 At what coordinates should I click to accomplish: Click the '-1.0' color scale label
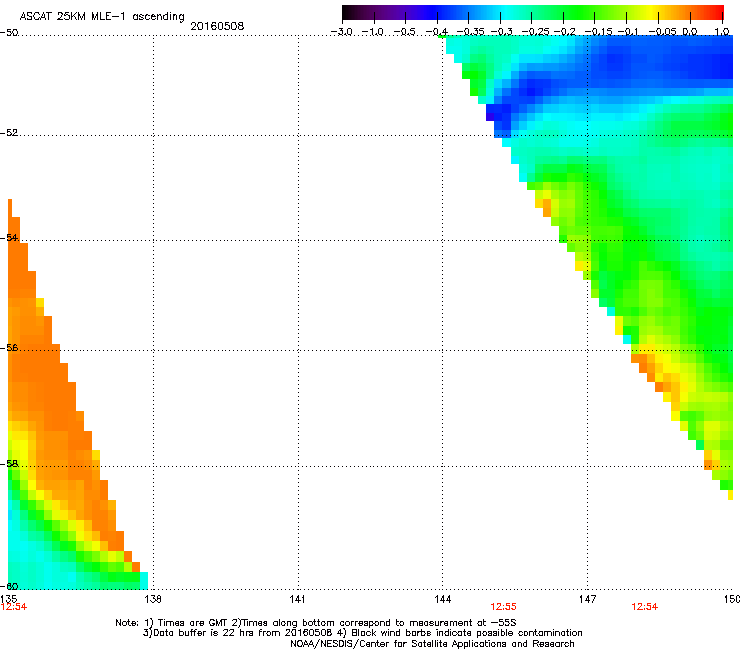click(373, 32)
